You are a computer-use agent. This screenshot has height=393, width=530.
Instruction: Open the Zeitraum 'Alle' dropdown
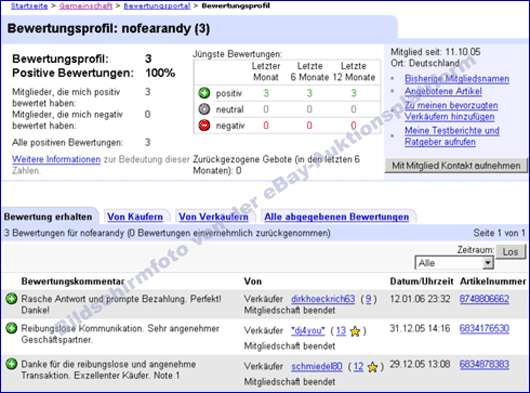pyautogui.click(x=454, y=263)
